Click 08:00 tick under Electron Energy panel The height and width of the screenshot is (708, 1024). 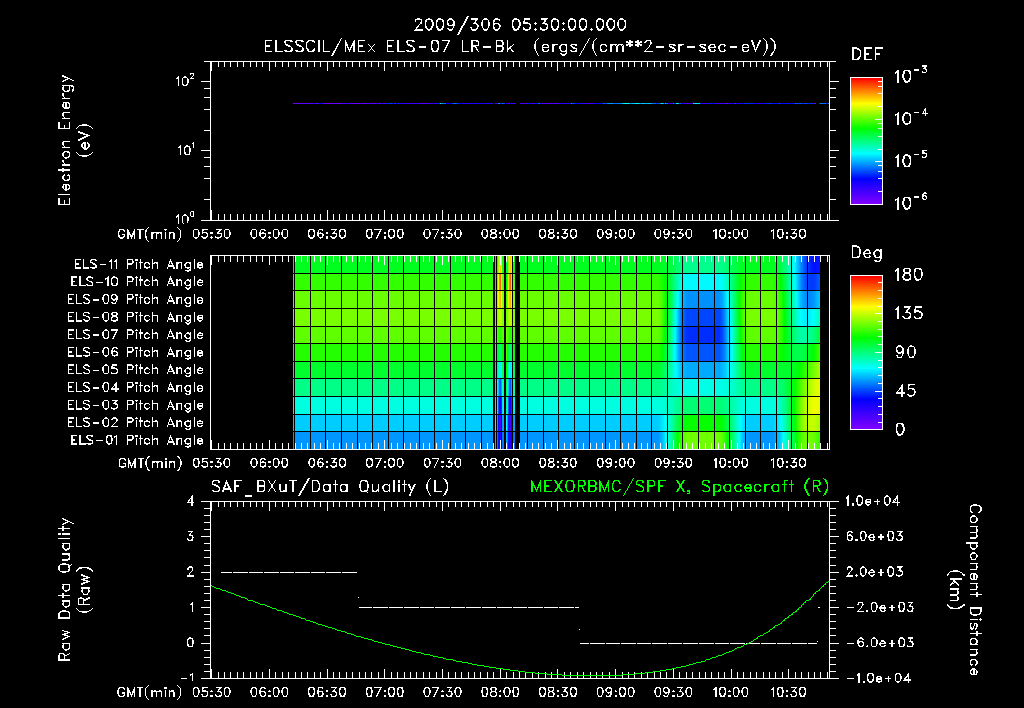coord(500,234)
